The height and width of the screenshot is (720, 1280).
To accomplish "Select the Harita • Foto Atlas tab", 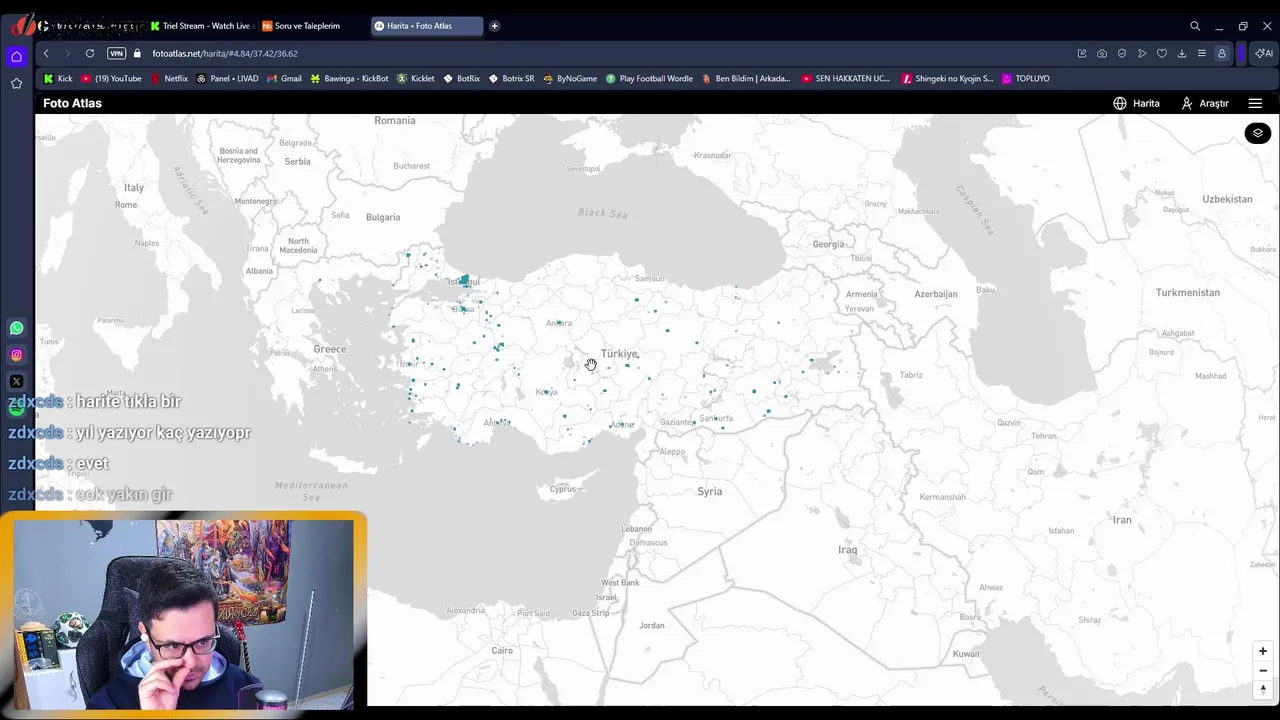I will coord(425,26).
